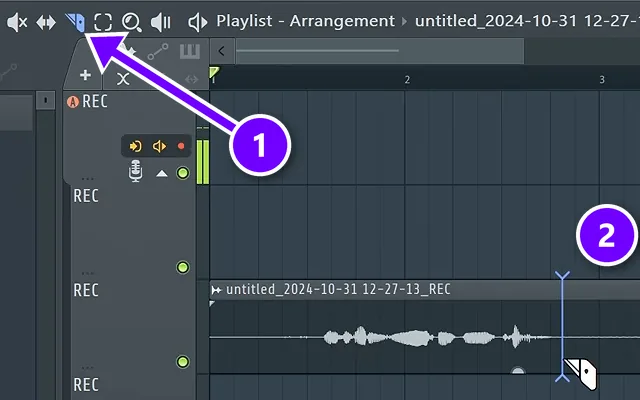
Task: Show the piano keys pattern tab icon
Action: pos(190,51)
